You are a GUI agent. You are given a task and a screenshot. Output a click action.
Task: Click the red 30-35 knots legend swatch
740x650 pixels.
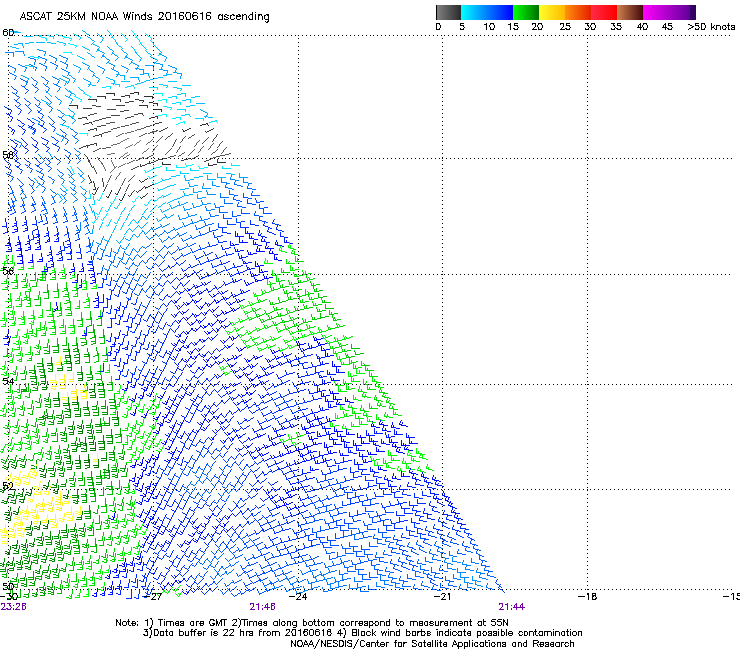coord(604,12)
